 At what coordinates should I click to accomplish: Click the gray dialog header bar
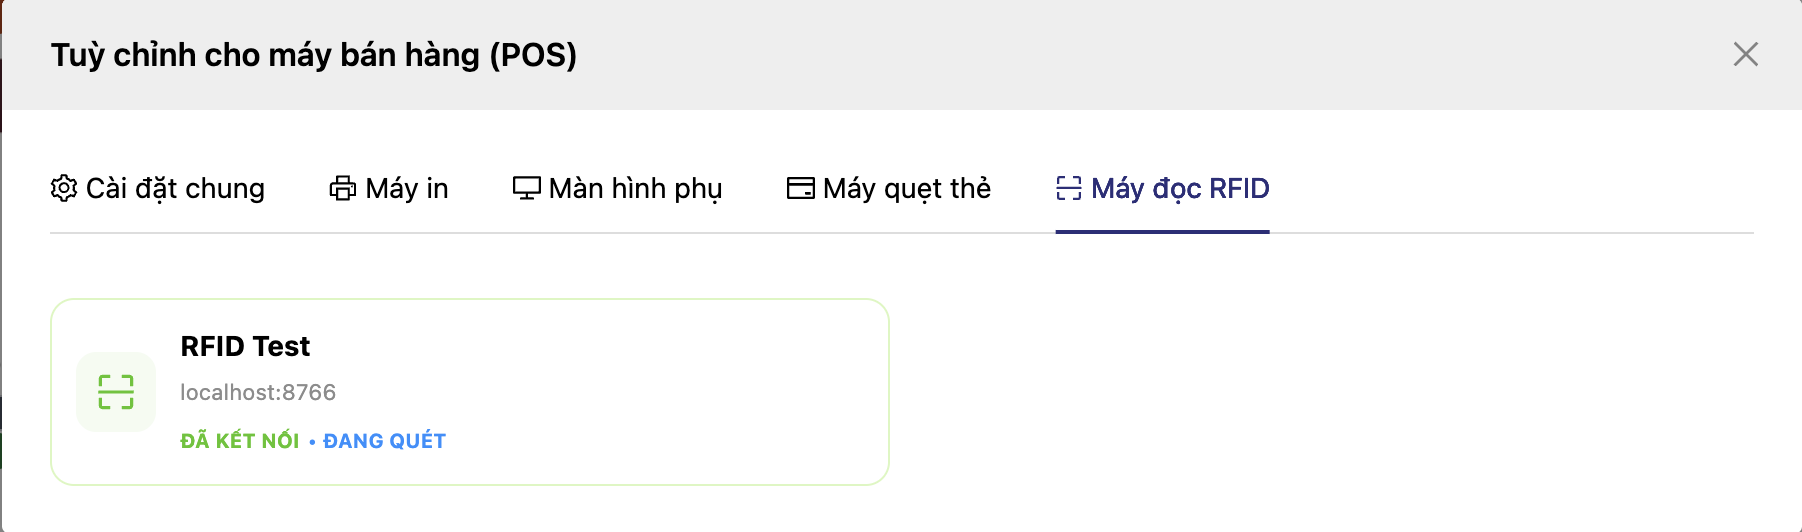tap(1100, 55)
